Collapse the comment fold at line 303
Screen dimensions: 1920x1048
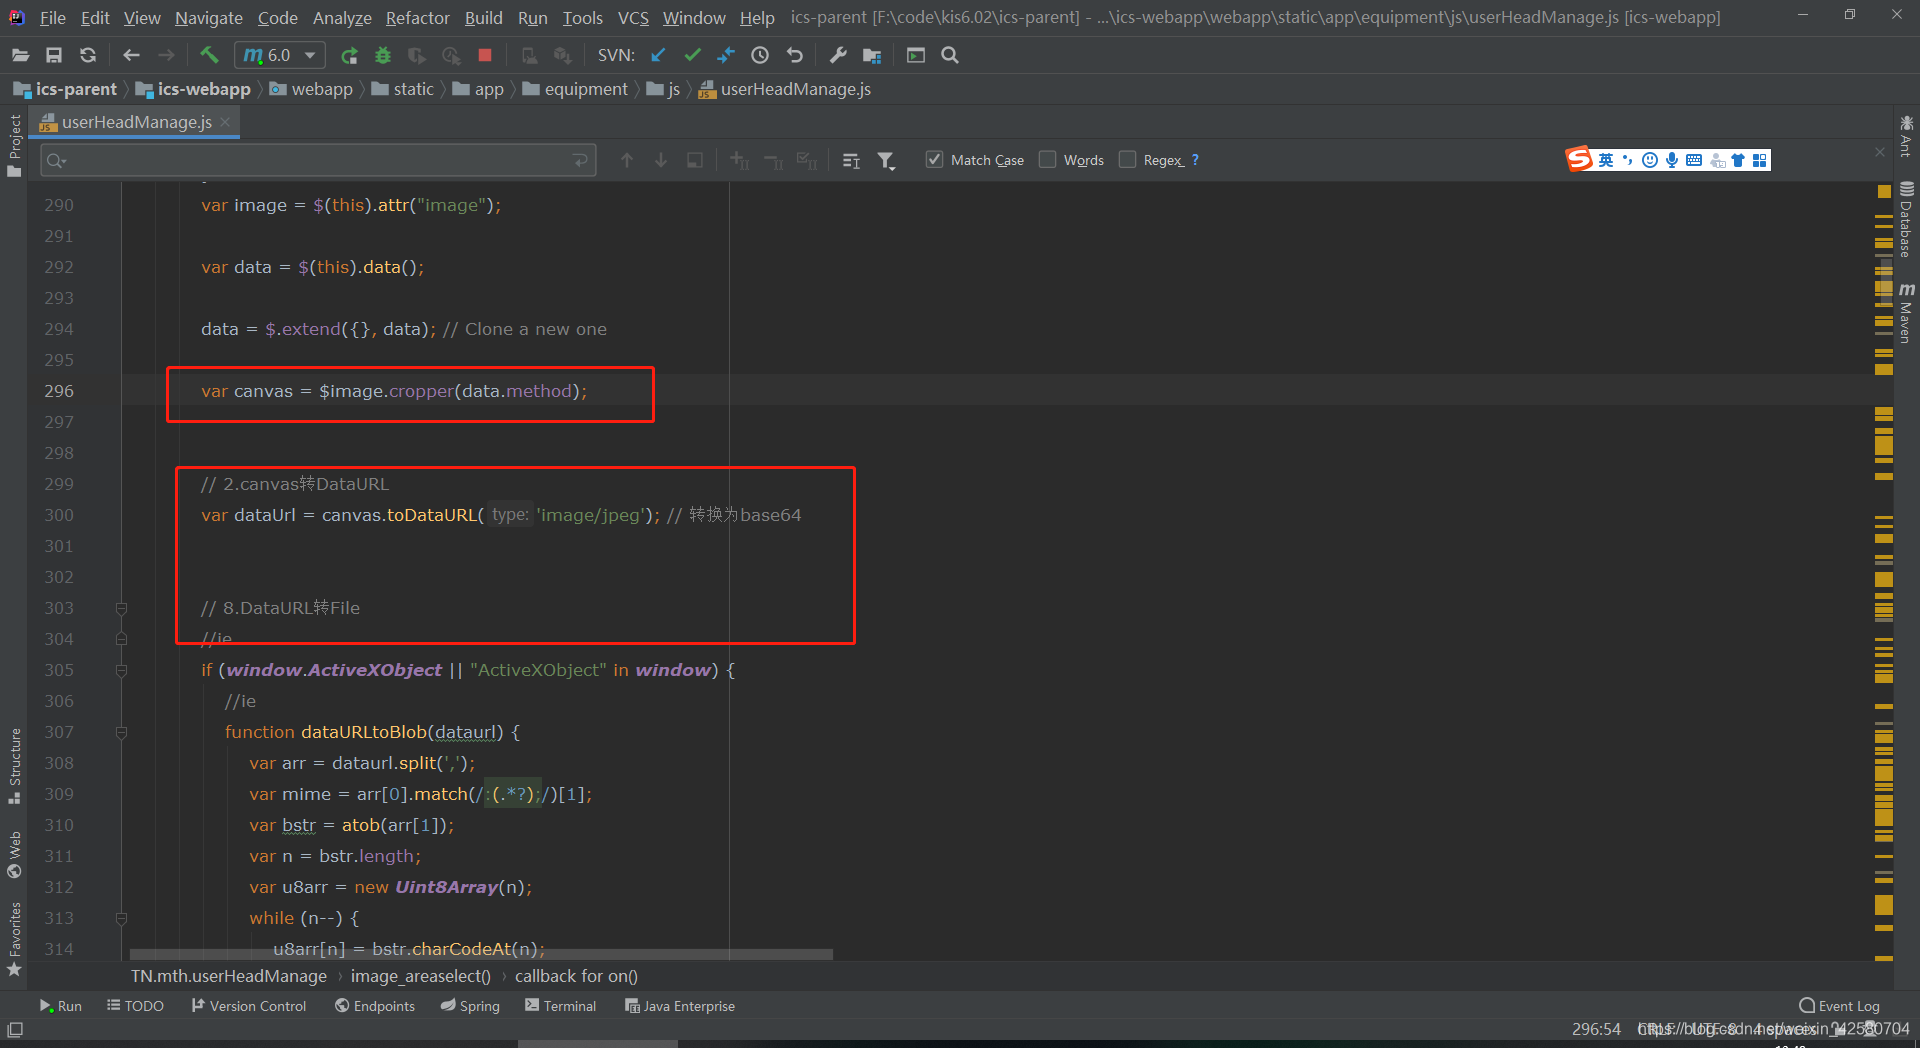[x=121, y=608]
